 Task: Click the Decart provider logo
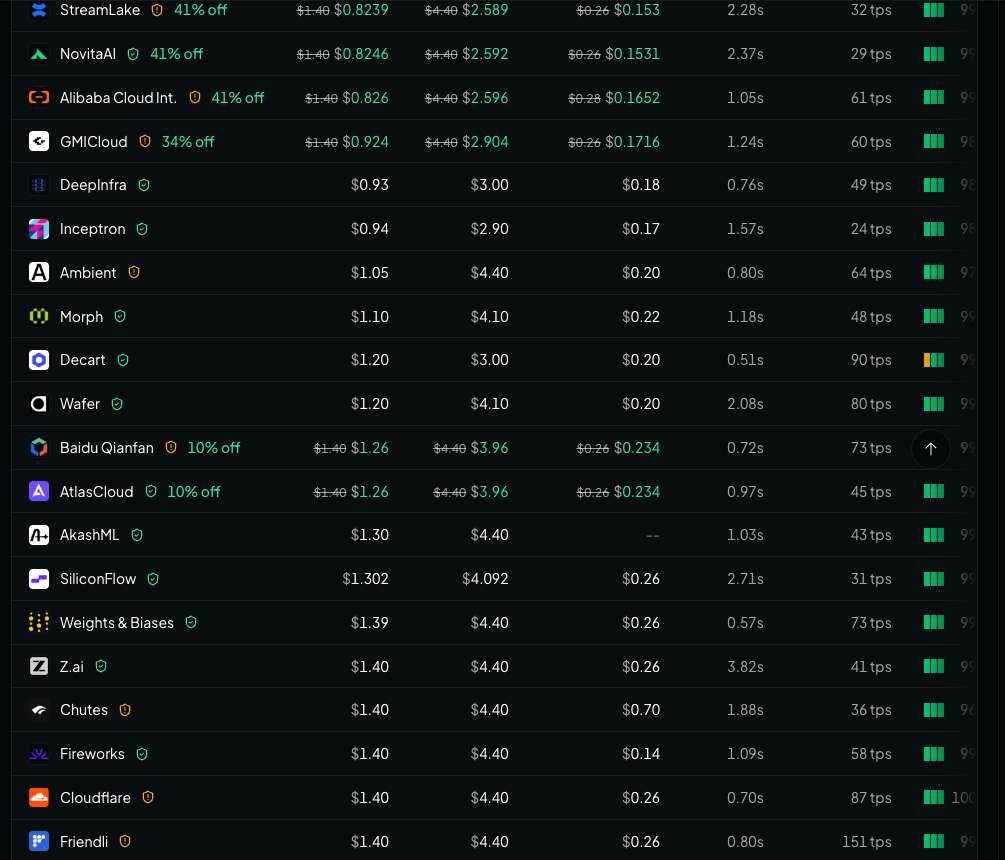tap(39, 360)
